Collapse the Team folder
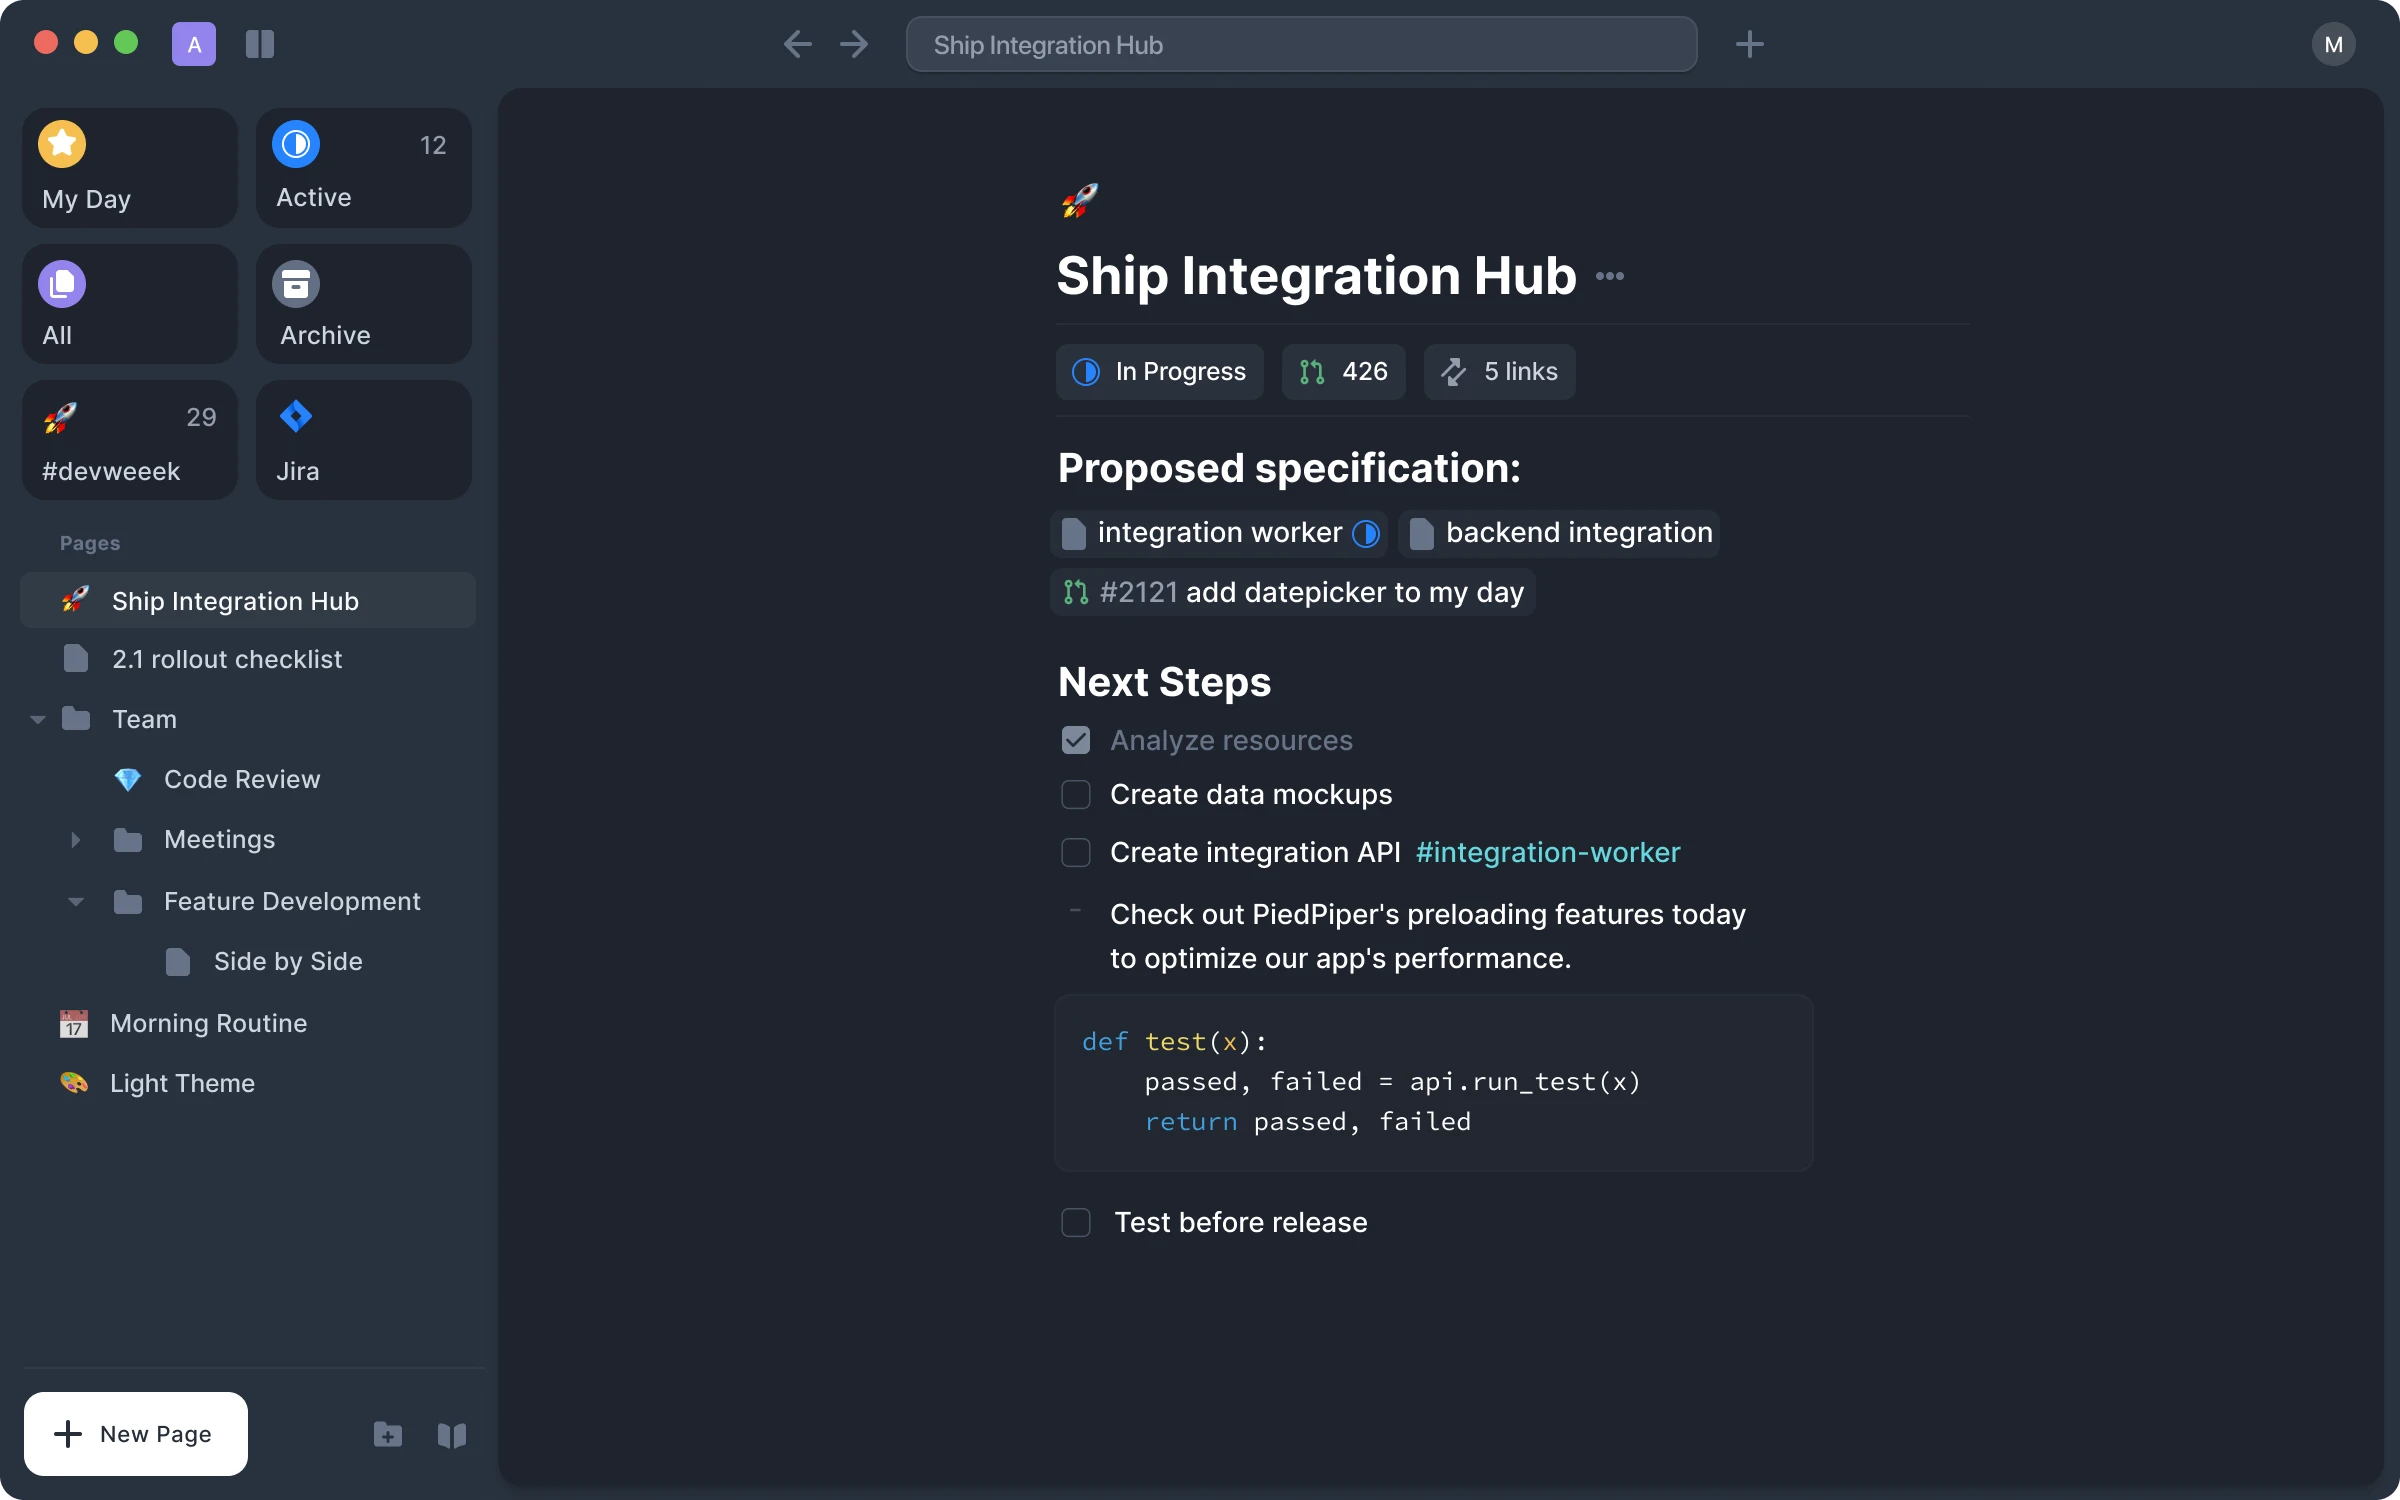The width and height of the screenshot is (2400, 1500). tap(38, 720)
